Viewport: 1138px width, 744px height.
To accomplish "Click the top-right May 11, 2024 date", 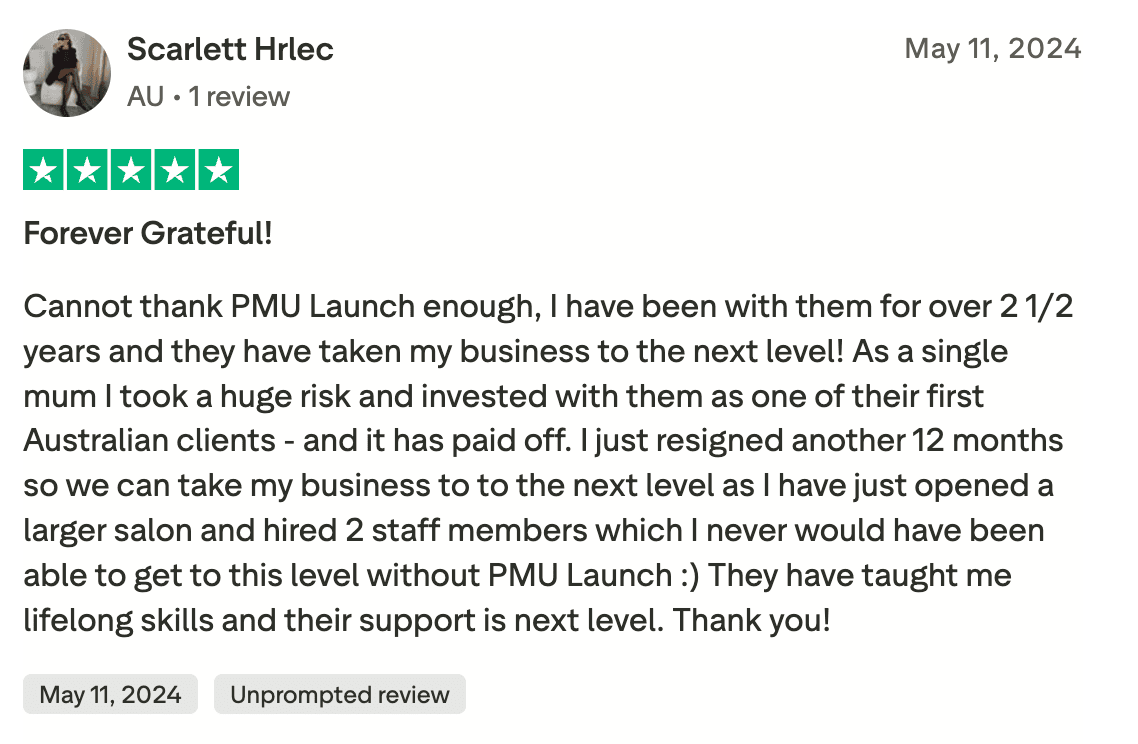I will click(992, 48).
